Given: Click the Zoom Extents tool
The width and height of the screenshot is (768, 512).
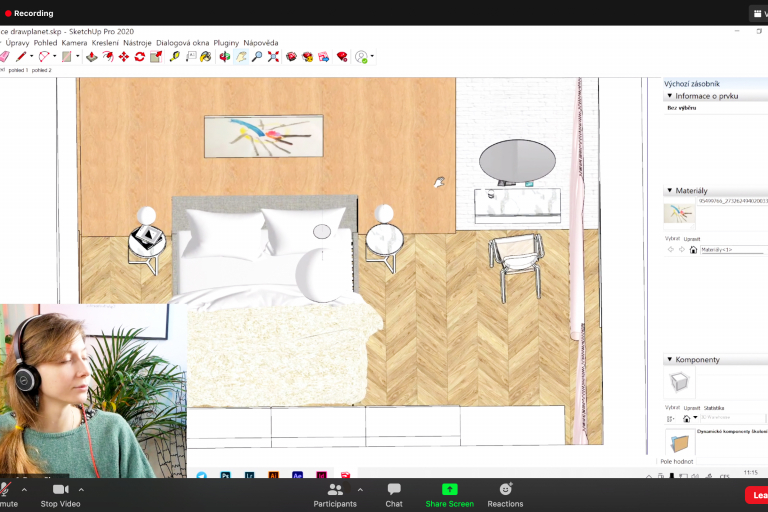Looking at the screenshot, I should click(x=273, y=57).
